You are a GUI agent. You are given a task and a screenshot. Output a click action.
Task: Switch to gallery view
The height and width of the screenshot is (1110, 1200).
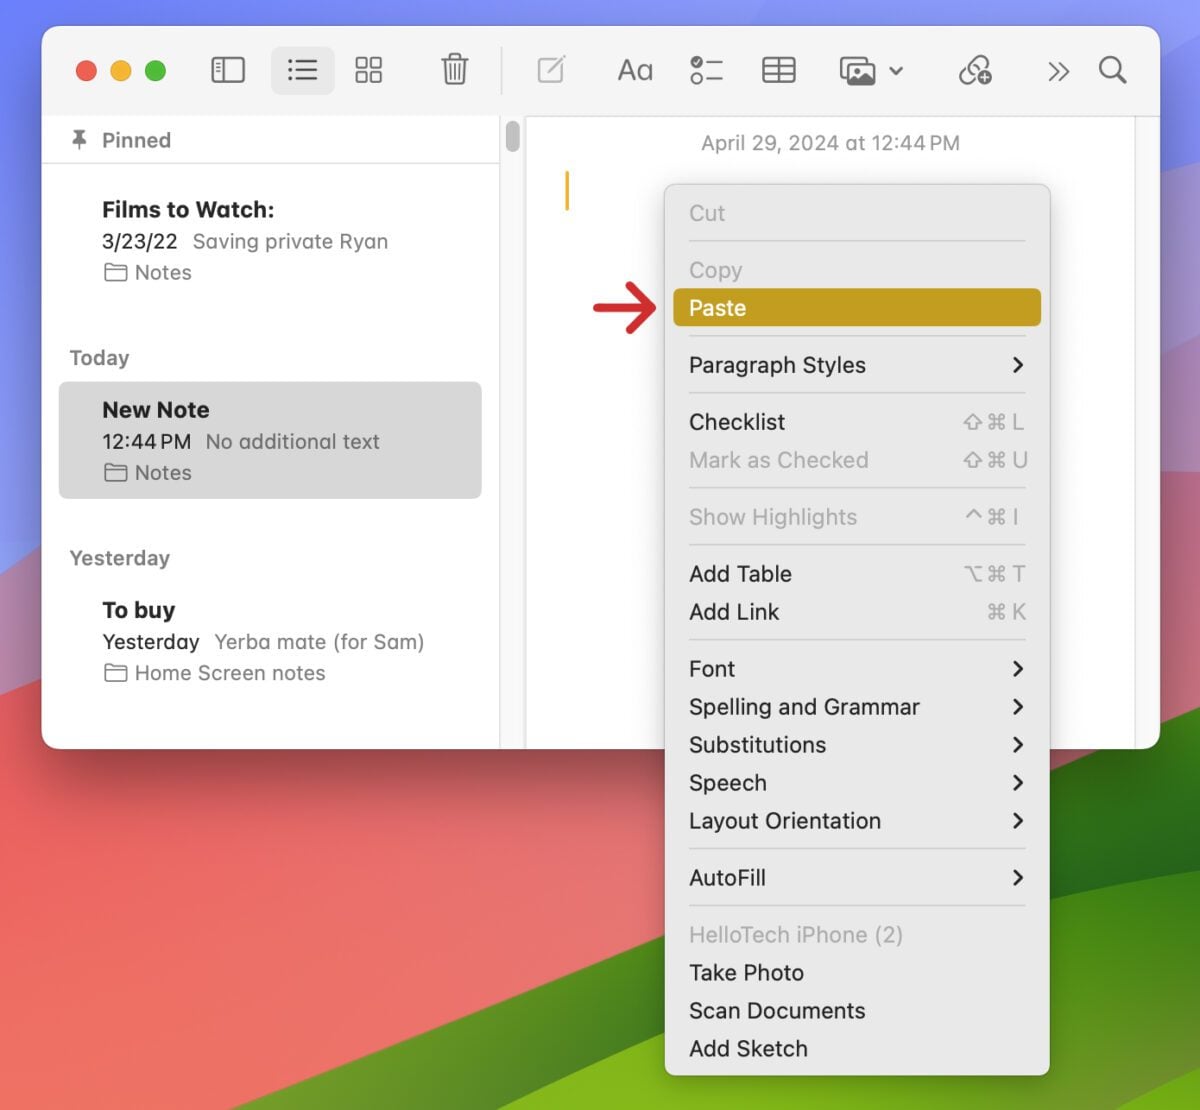point(368,70)
